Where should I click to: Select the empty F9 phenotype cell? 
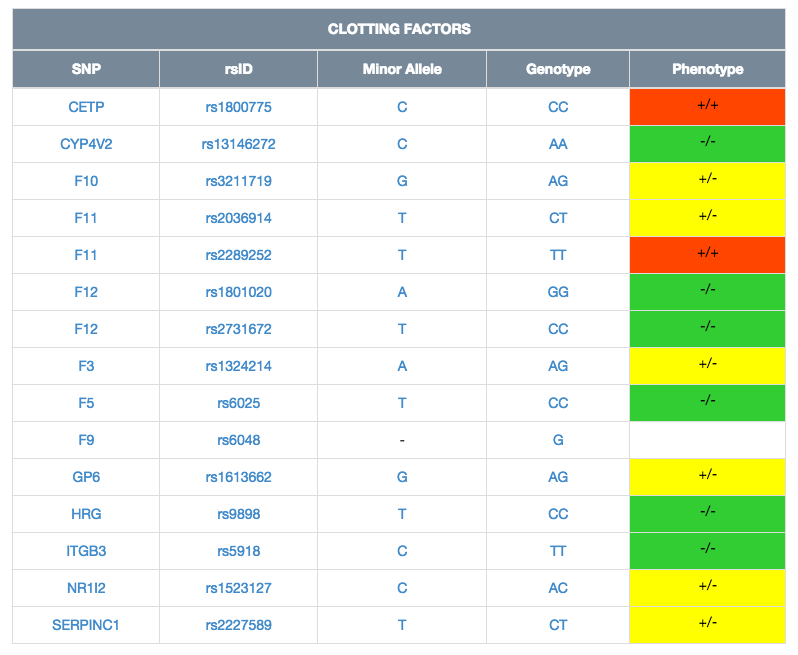coord(707,440)
